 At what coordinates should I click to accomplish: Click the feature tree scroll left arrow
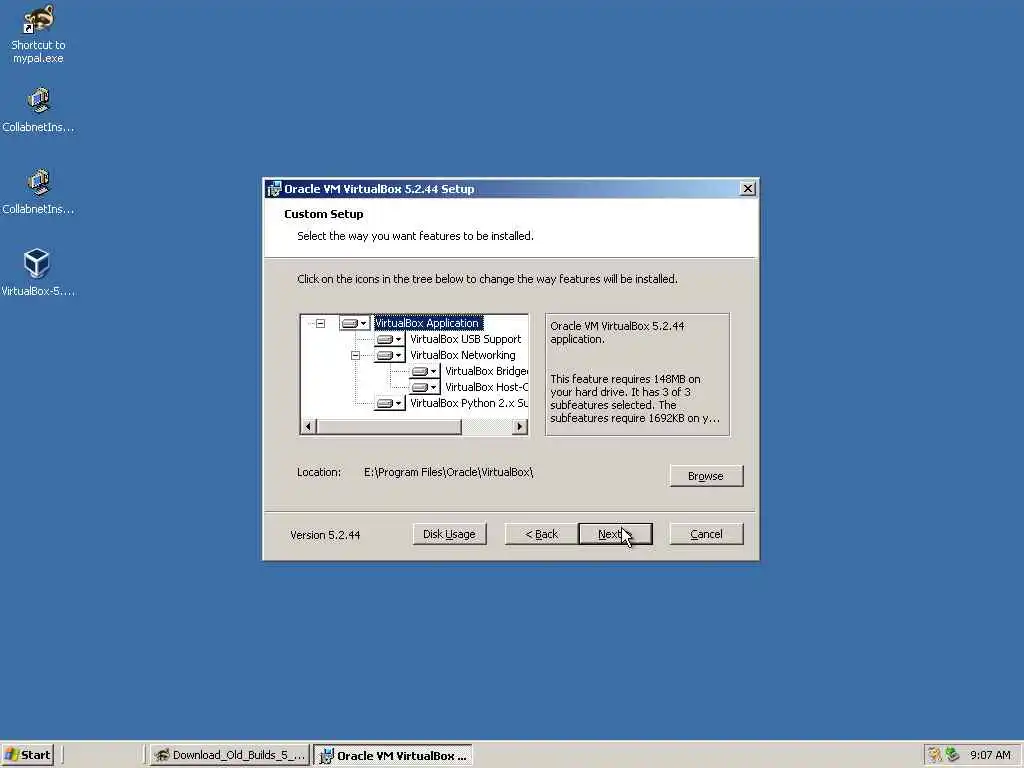[x=308, y=426]
